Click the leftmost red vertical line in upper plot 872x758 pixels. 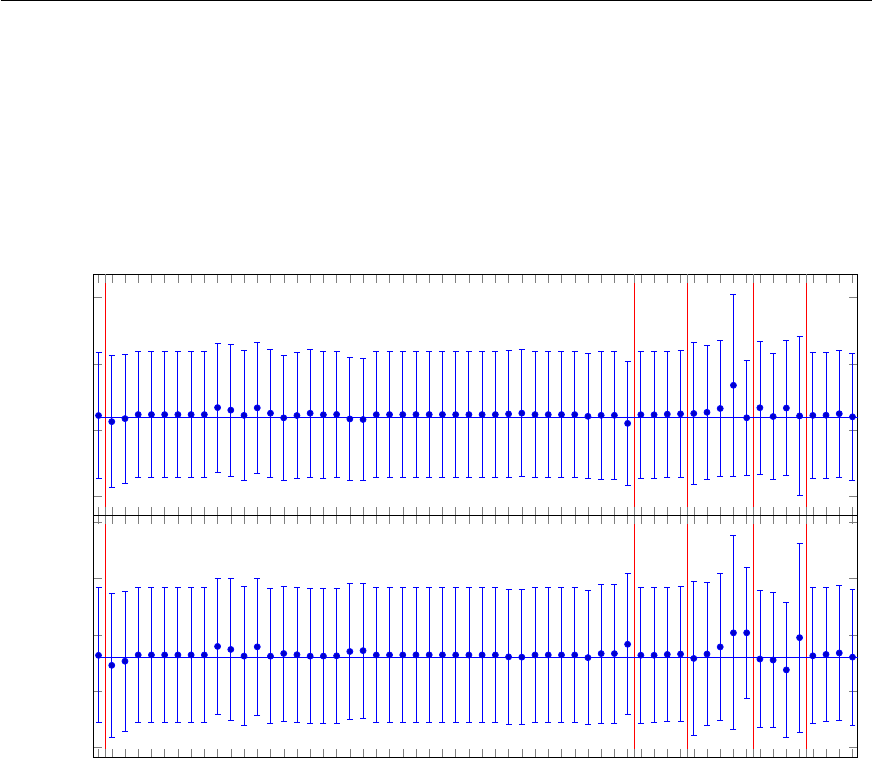tap(105, 395)
